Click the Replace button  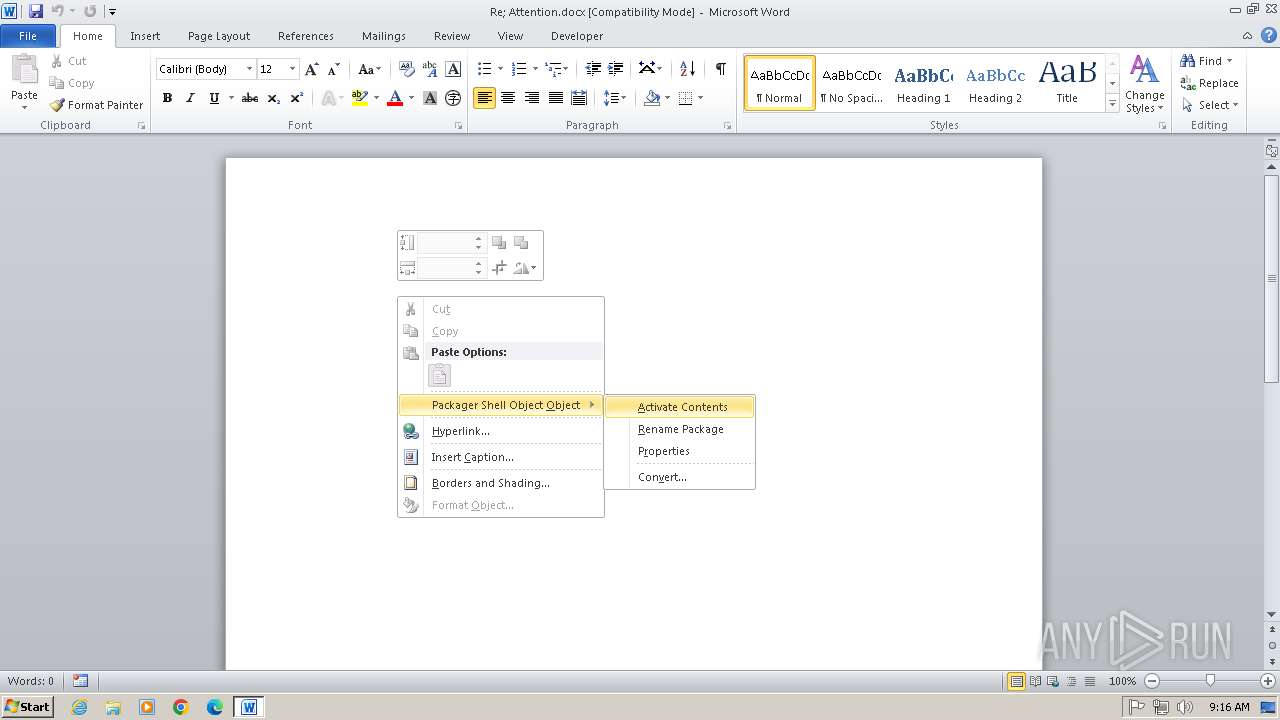coord(1209,83)
